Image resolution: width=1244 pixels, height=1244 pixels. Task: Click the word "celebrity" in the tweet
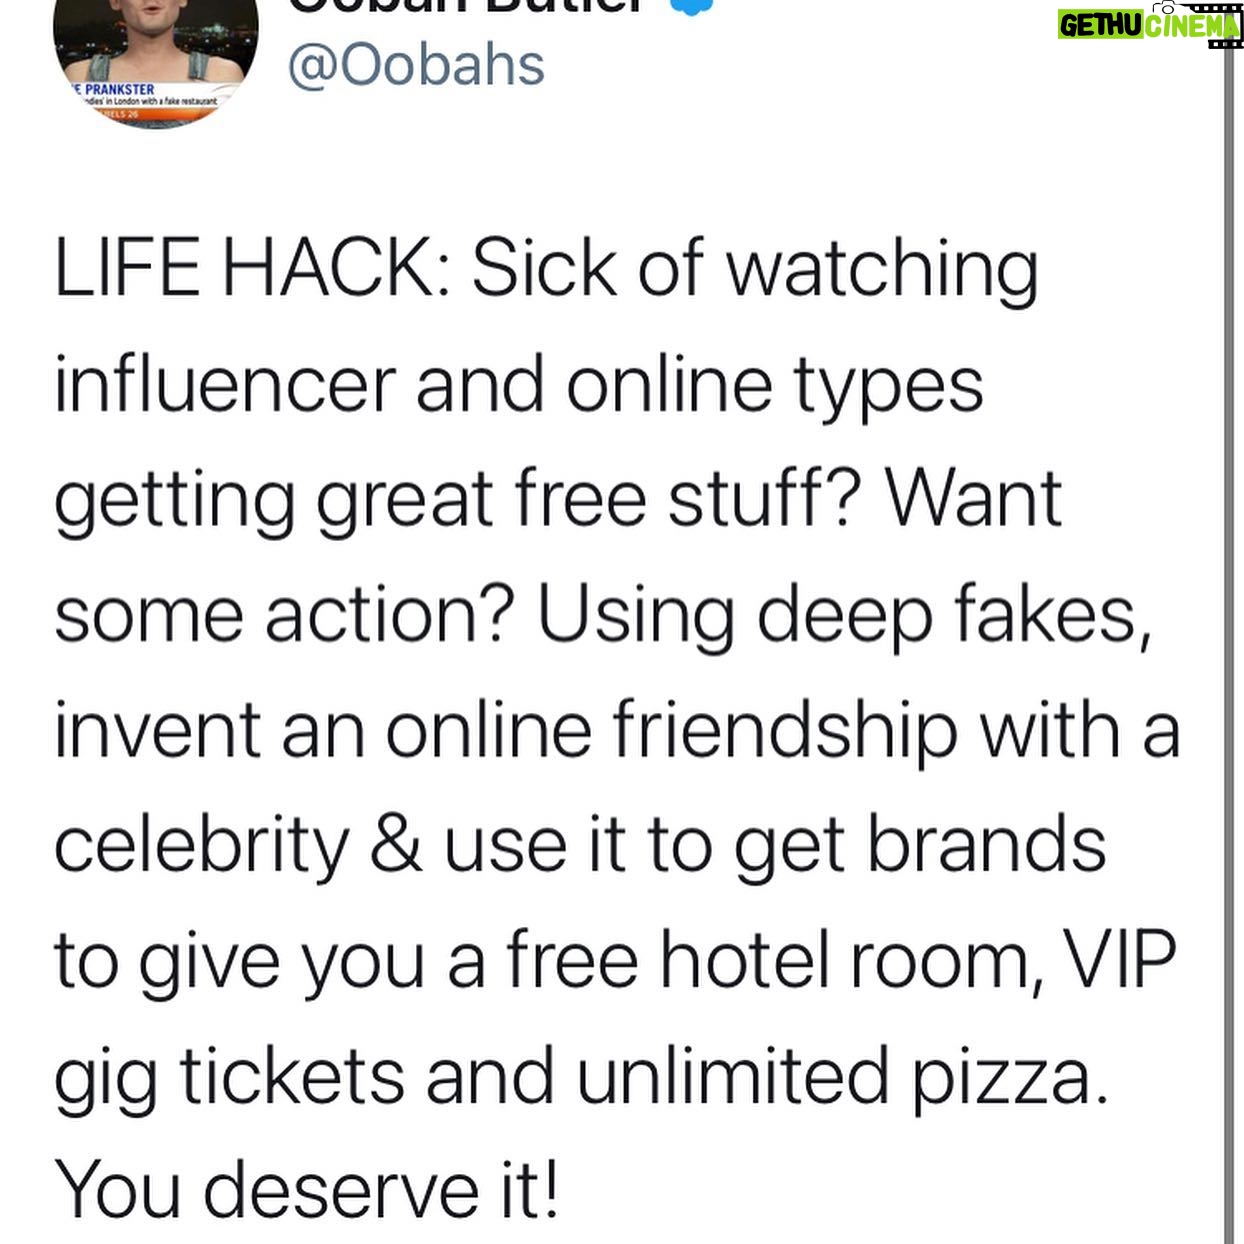pyautogui.click(x=201, y=846)
